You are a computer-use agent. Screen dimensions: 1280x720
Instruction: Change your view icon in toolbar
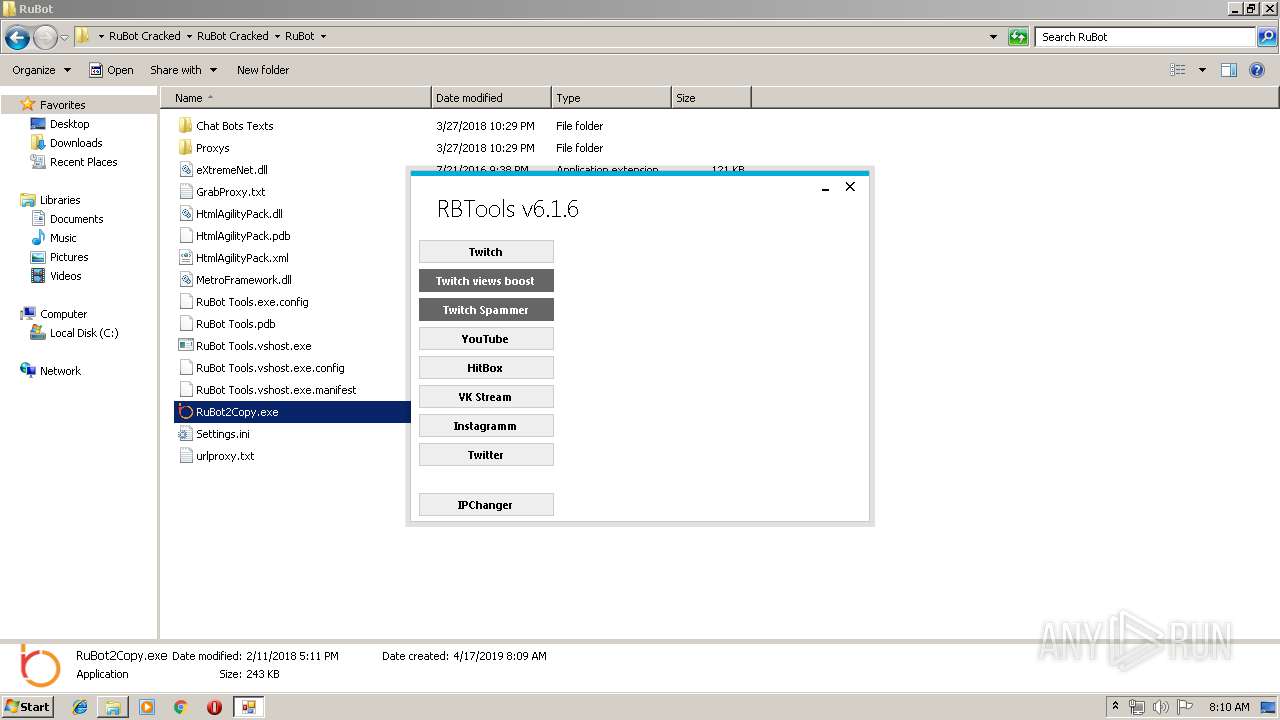(1178, 70)
